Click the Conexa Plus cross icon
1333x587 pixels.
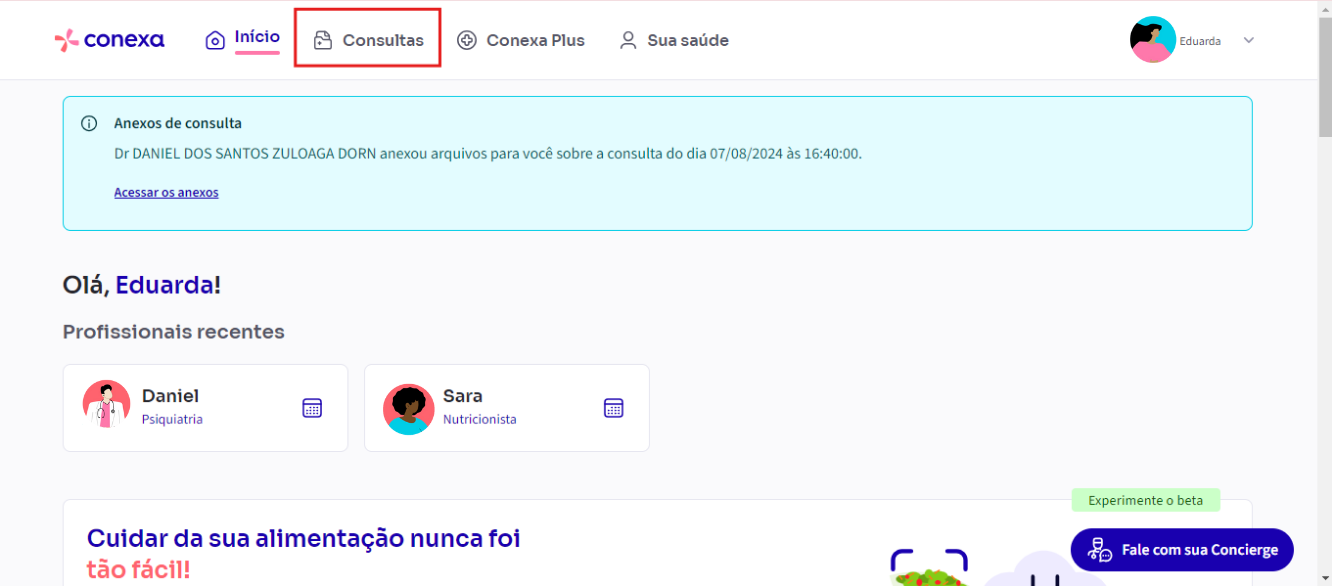[x=466, y=40]
